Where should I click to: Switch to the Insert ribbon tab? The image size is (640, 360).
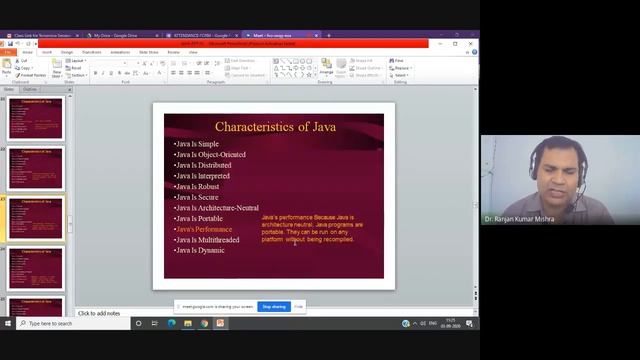(47, 52)
